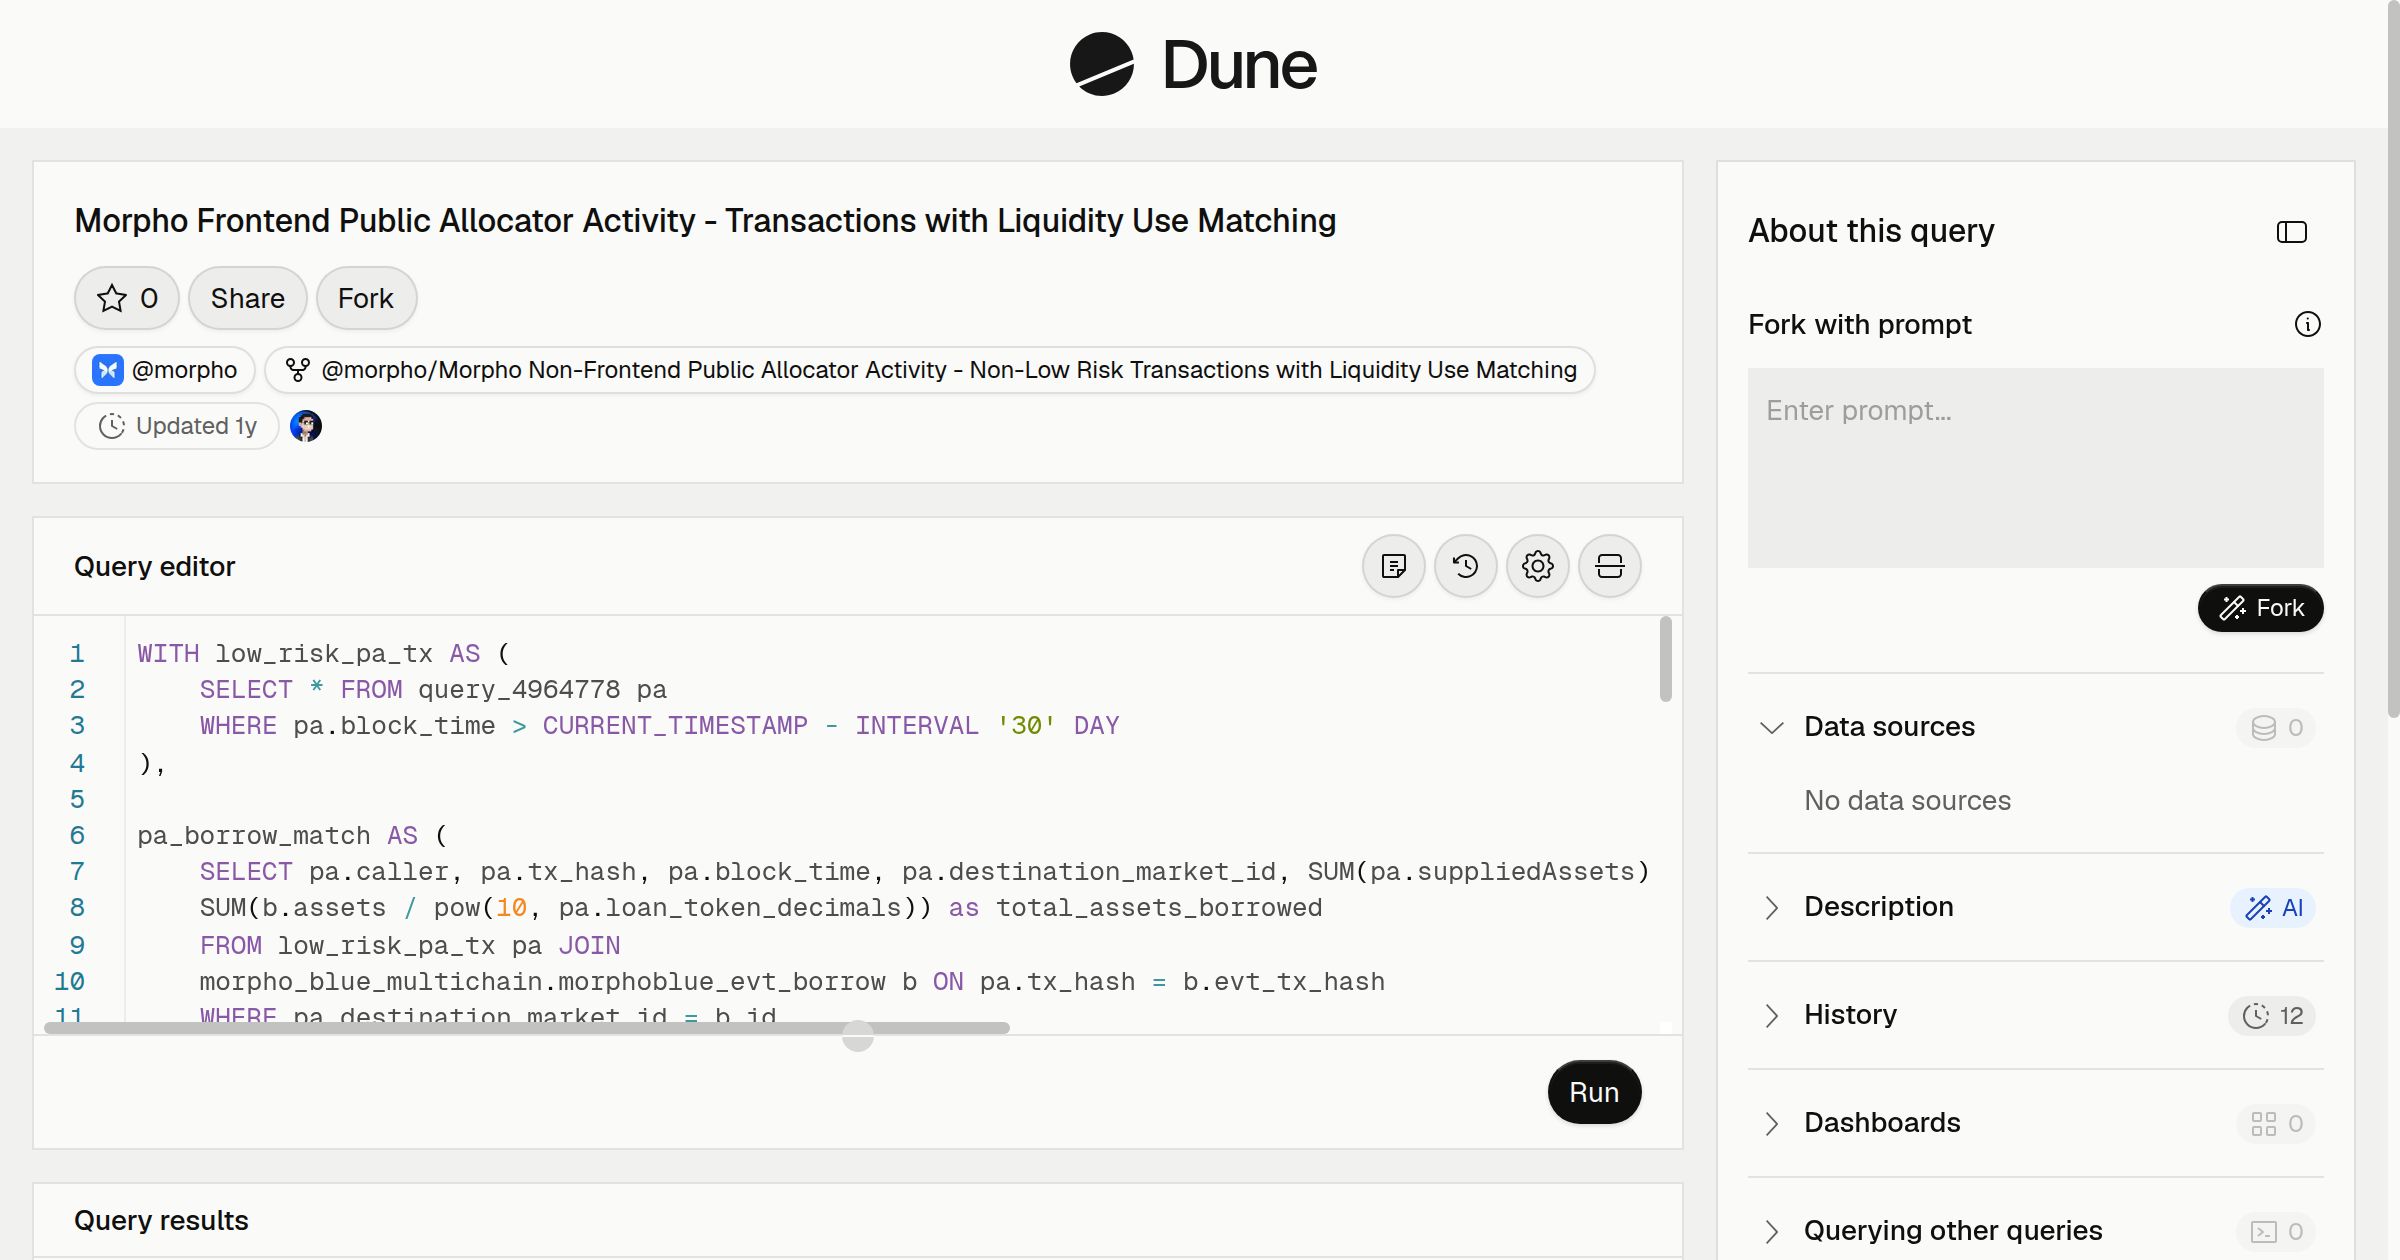Open the query notes icon in editor toolbar
Screen dimensions: 2400x1260
tap(1393, 566)
